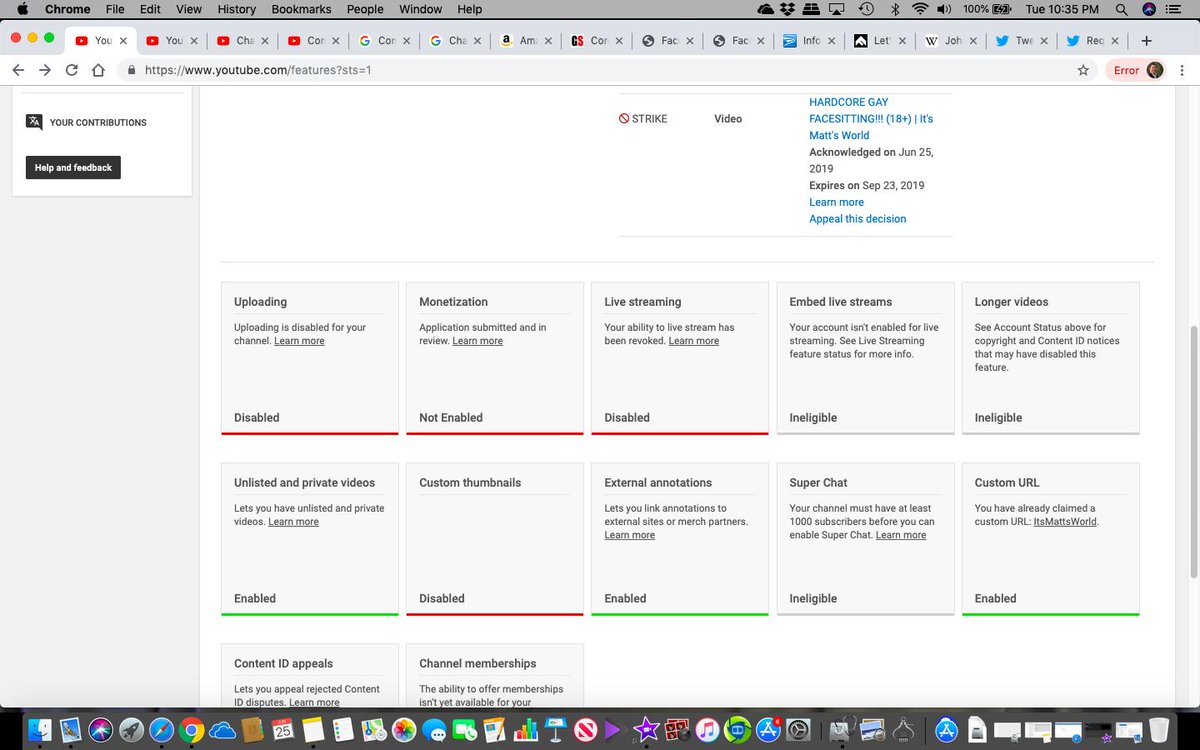1200x750 pixels.
Task: Click Learn more in Super Chat card
Action: pyautogui.click(x=901, y=535)
